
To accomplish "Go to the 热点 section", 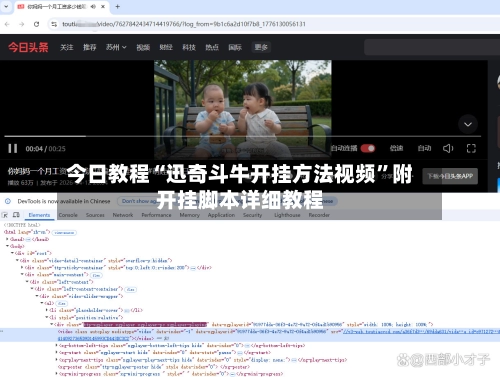I will point(212,47).
